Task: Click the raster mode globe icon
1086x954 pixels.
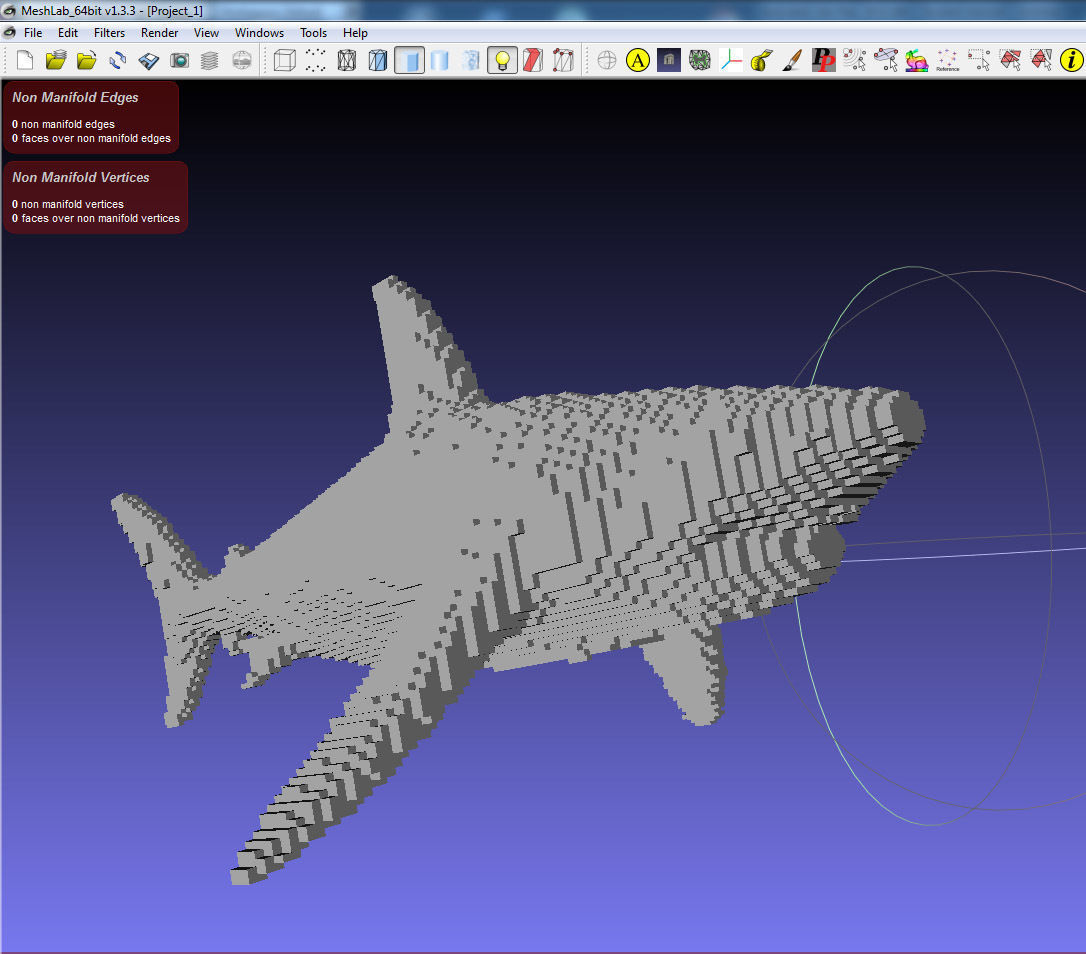Action: 241,60
